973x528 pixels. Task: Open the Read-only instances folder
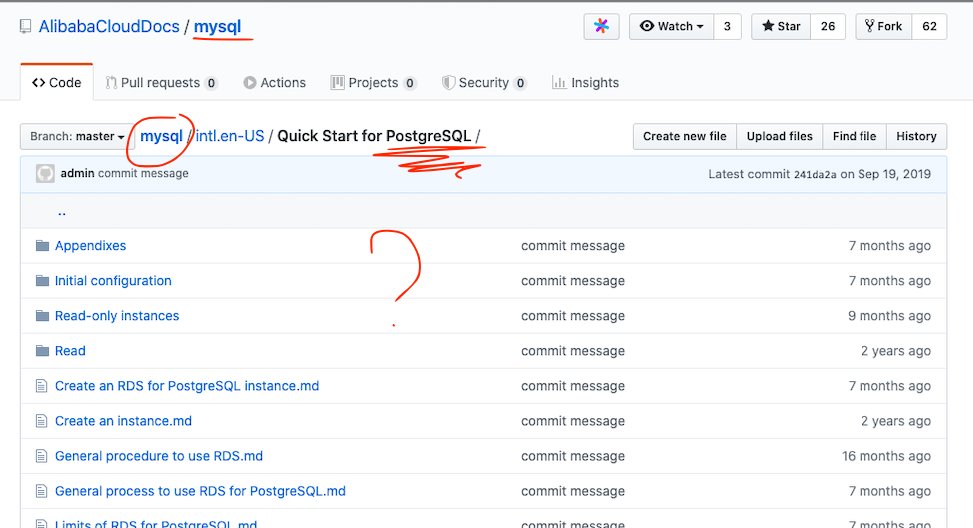click(117, 316)
